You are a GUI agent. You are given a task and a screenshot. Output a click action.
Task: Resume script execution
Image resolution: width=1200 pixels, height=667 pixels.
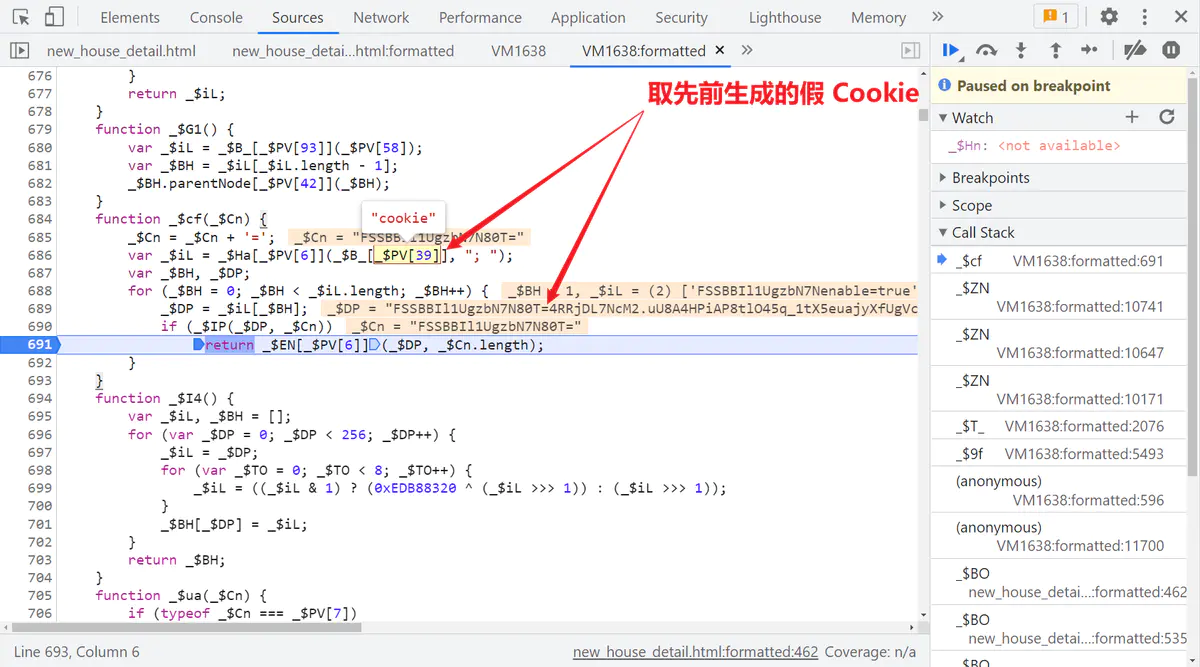coord(951,50)
